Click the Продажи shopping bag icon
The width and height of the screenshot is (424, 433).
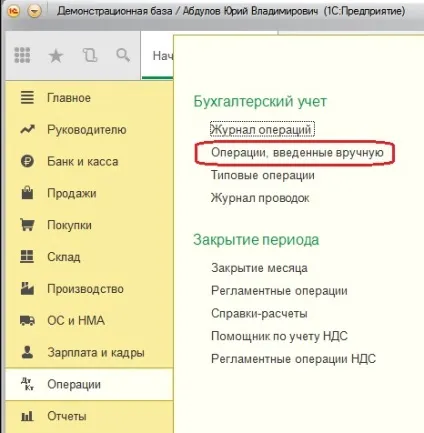coord(27,193)
